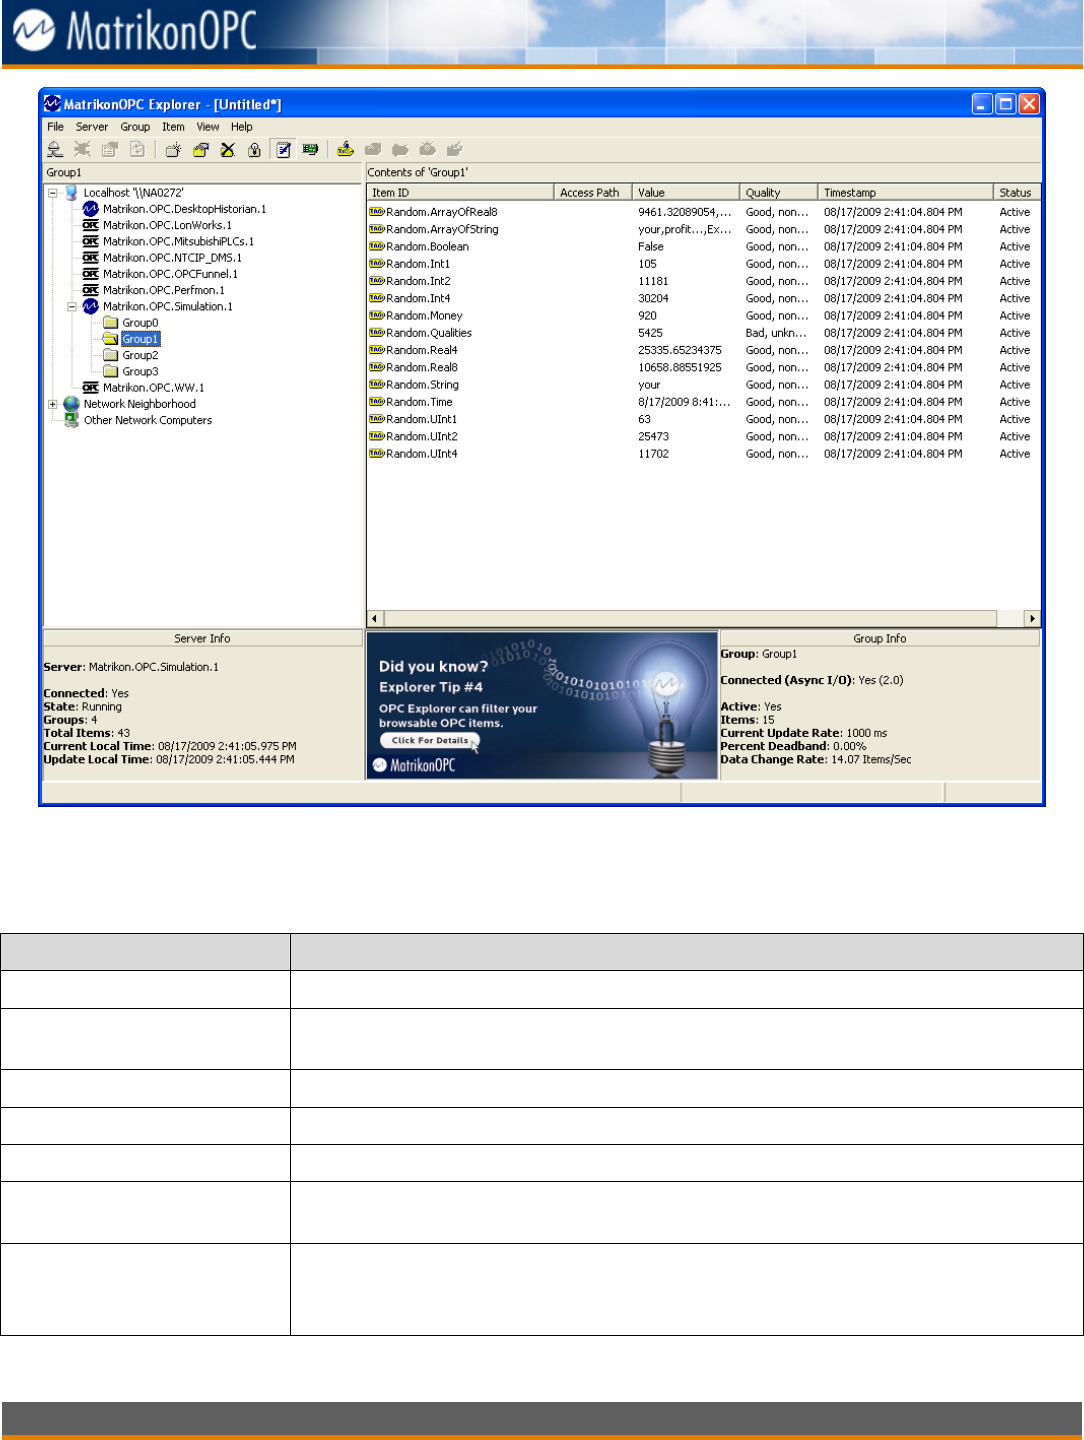1084x1440 pixels.
Task: Select the Group2 tree item
Action: click(140, 355)
